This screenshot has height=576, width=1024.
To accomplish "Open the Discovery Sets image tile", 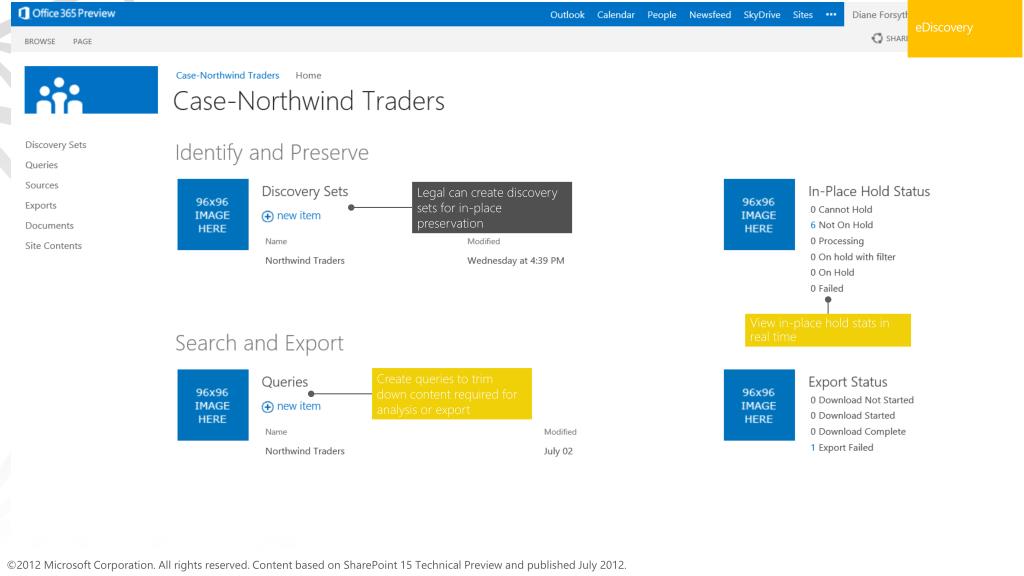I will (213, 214).
